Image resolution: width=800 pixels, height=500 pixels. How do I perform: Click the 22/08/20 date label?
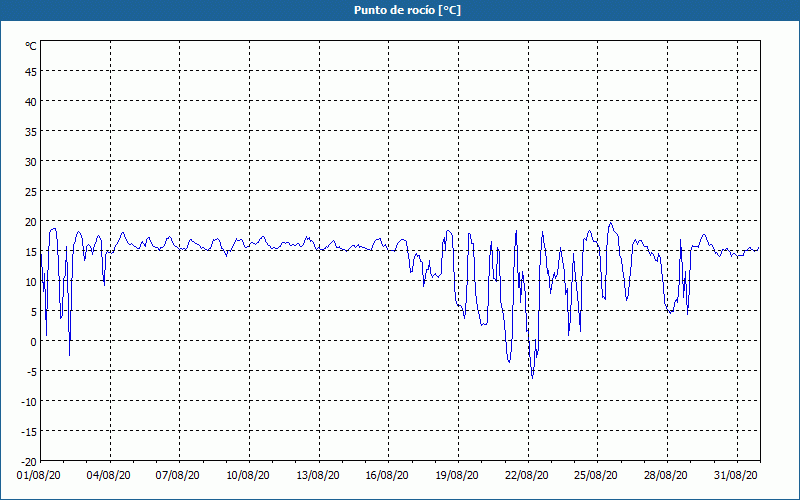tap(527, 475)
